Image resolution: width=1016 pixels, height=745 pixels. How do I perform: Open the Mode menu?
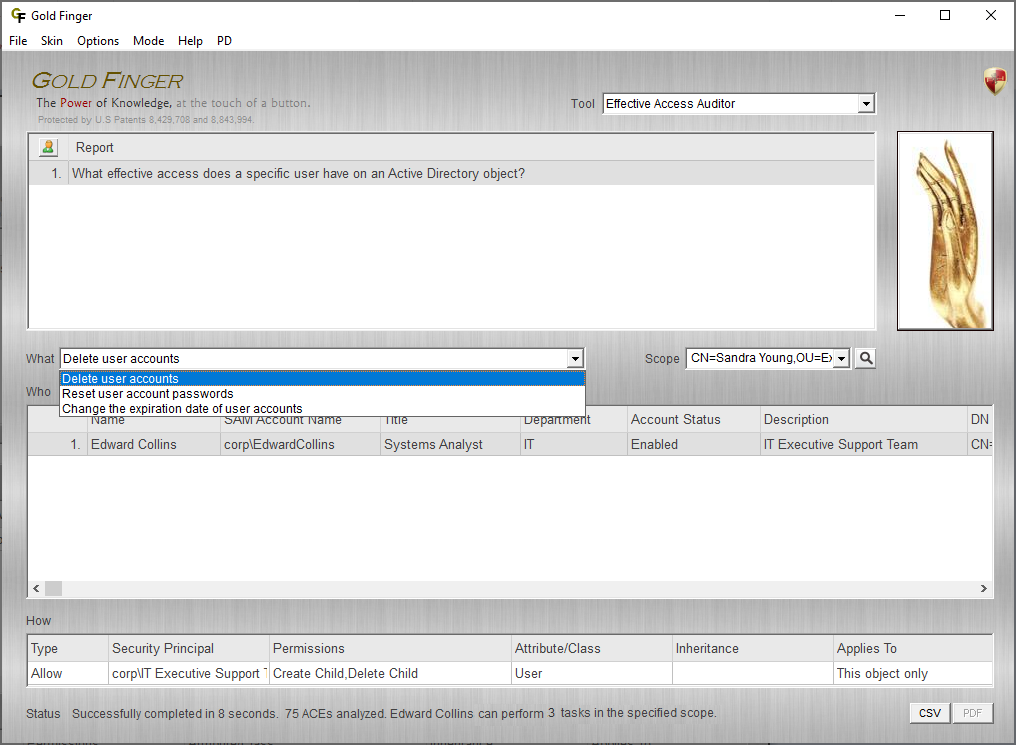point(148,41)
